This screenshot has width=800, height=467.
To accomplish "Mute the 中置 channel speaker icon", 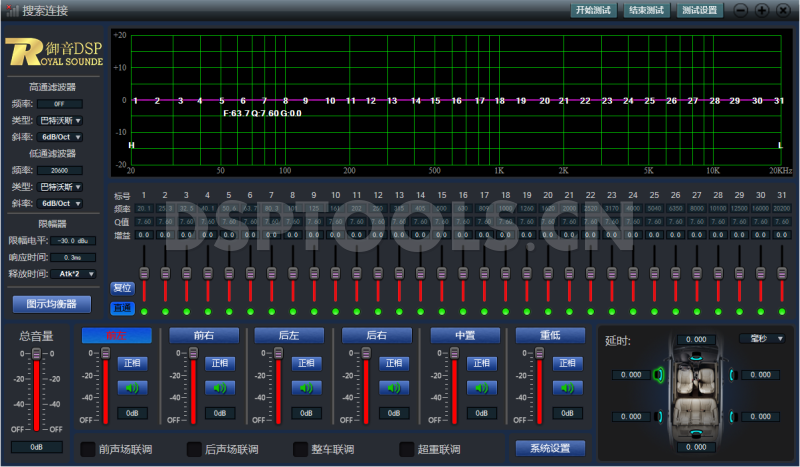I will (x=482, y=388).
